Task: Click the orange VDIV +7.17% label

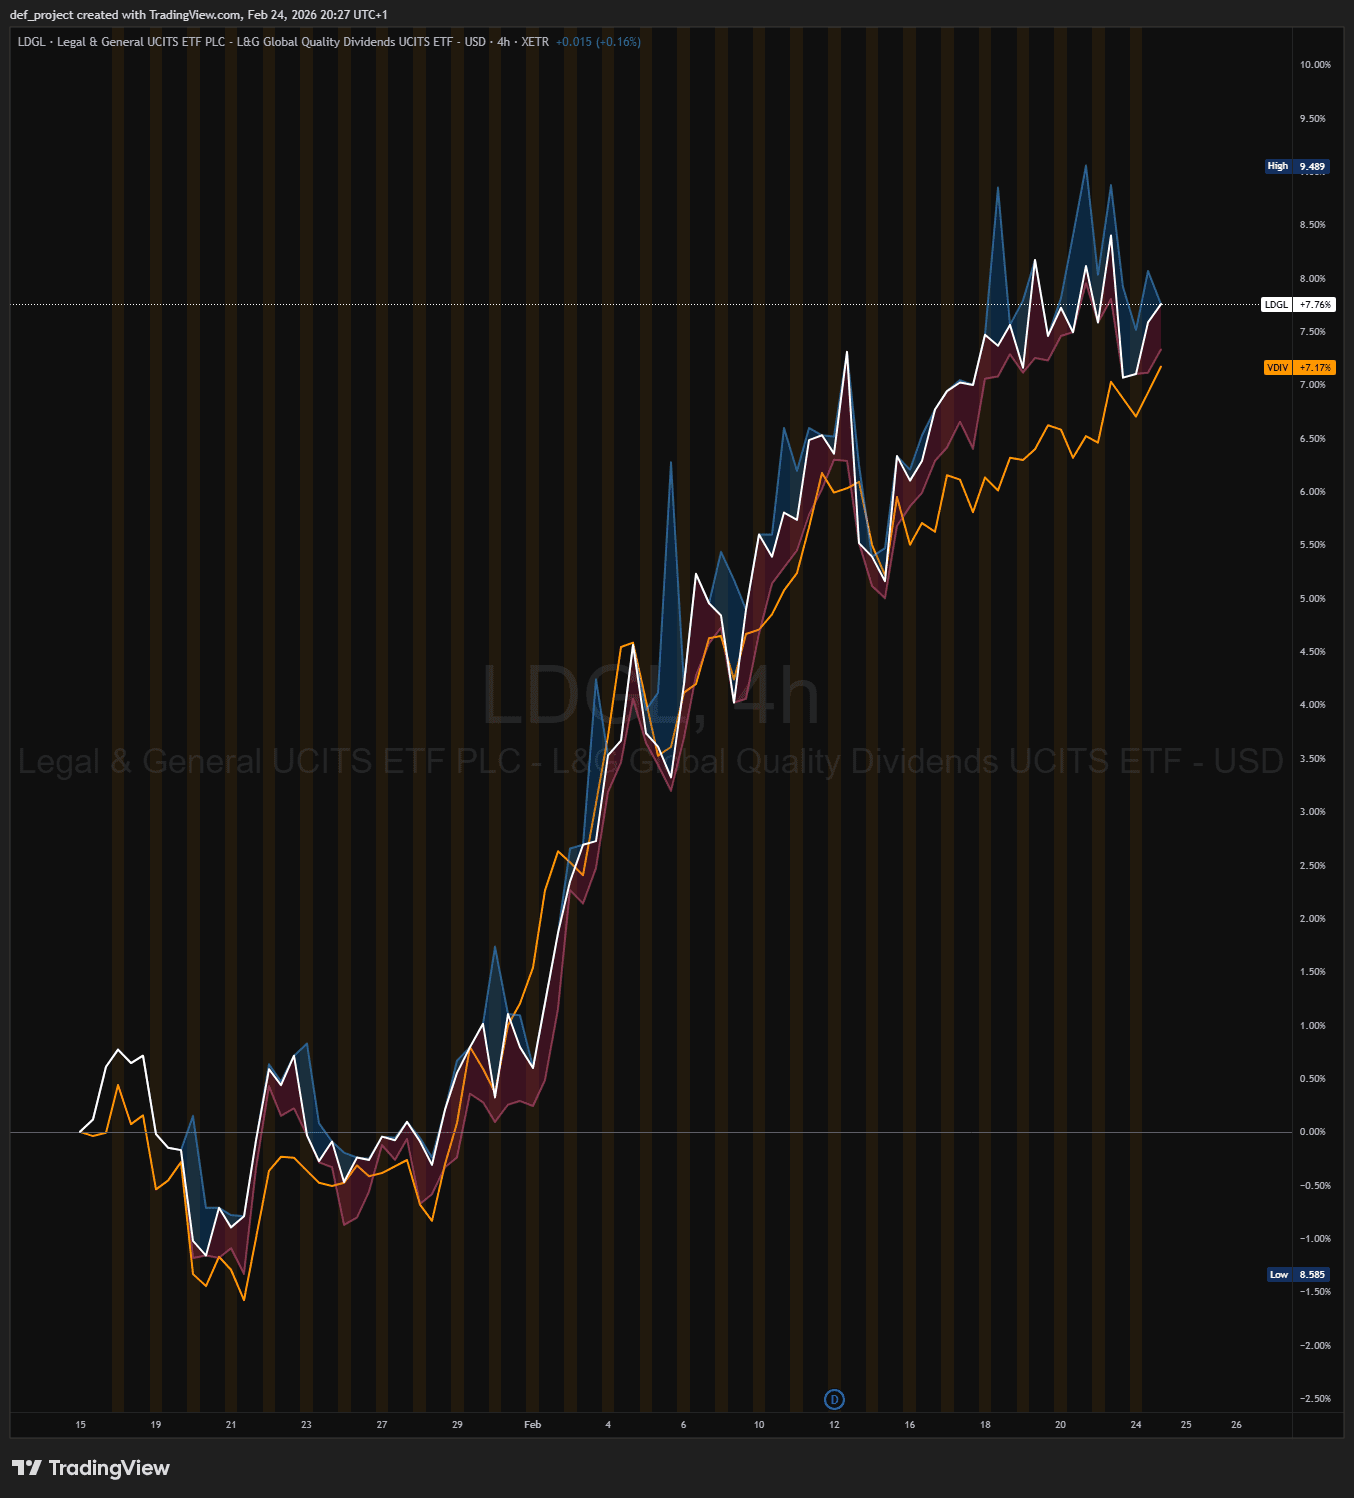Action: pos(1299,368)
